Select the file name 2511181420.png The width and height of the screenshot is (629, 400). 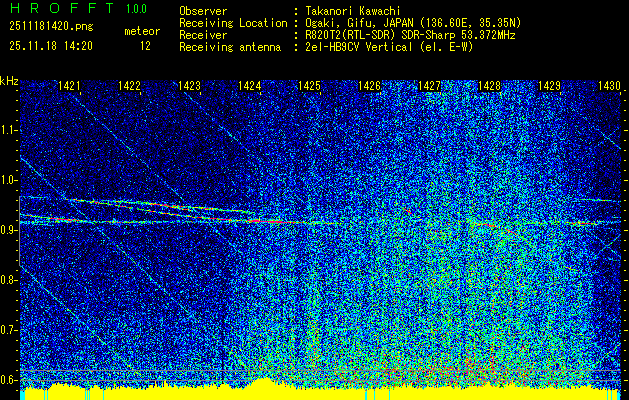[51, 26]
